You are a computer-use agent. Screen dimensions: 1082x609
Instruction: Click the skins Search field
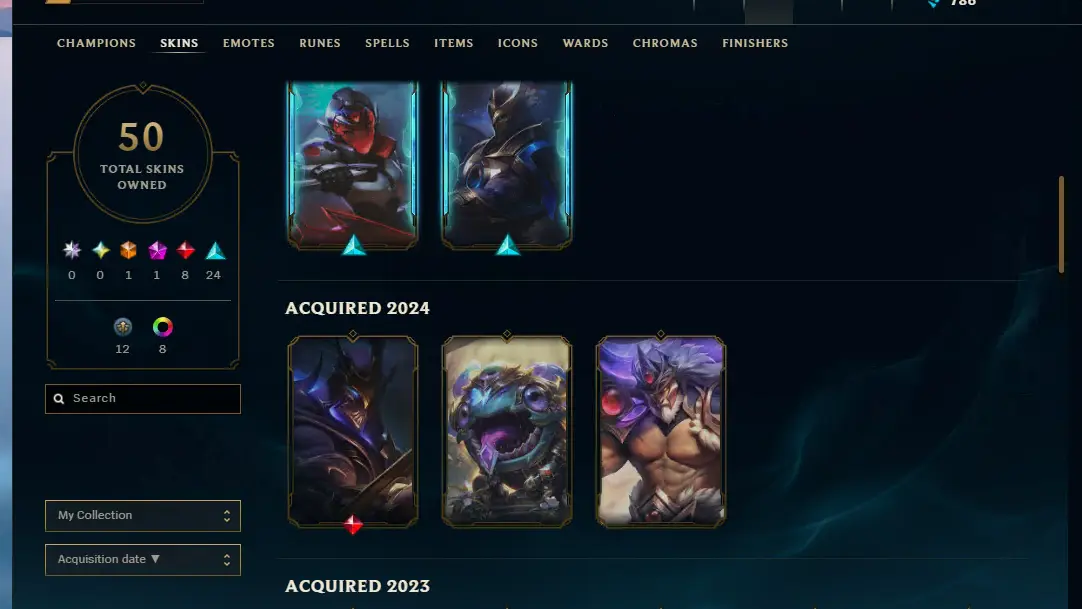point(143,399)
